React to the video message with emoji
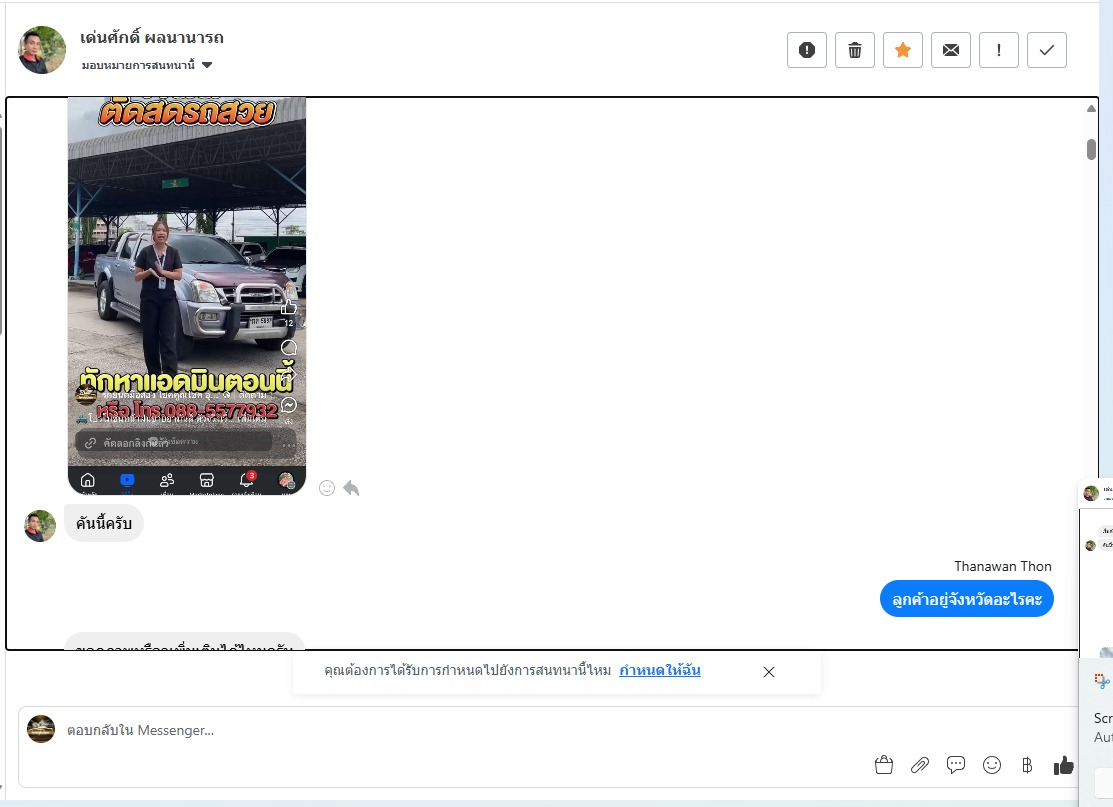This screenshot has width=1113, height=807. click(327, 488)
